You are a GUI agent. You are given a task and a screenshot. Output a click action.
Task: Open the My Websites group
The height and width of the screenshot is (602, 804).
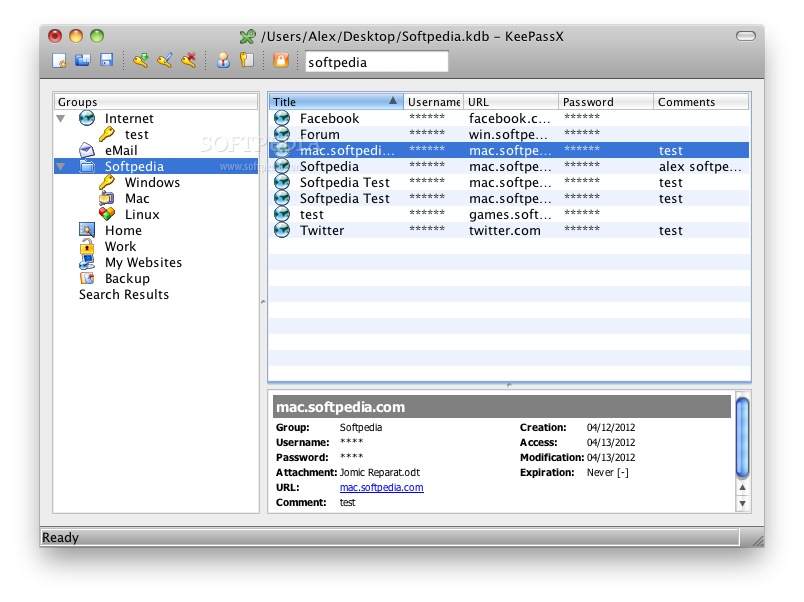click(143, 263)
